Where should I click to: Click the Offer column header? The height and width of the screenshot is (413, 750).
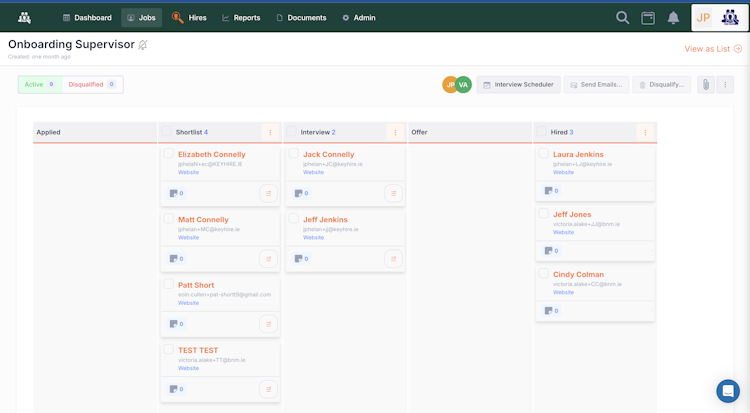point(470,133)
